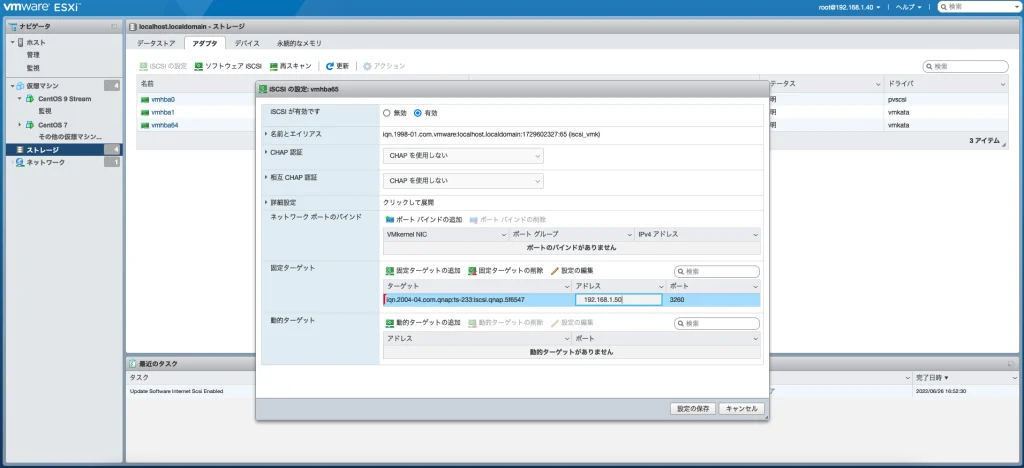
Task: Expand the Advanced Settings (詳細設定) section
Action: pyautogui.click(x=266, y=203)
